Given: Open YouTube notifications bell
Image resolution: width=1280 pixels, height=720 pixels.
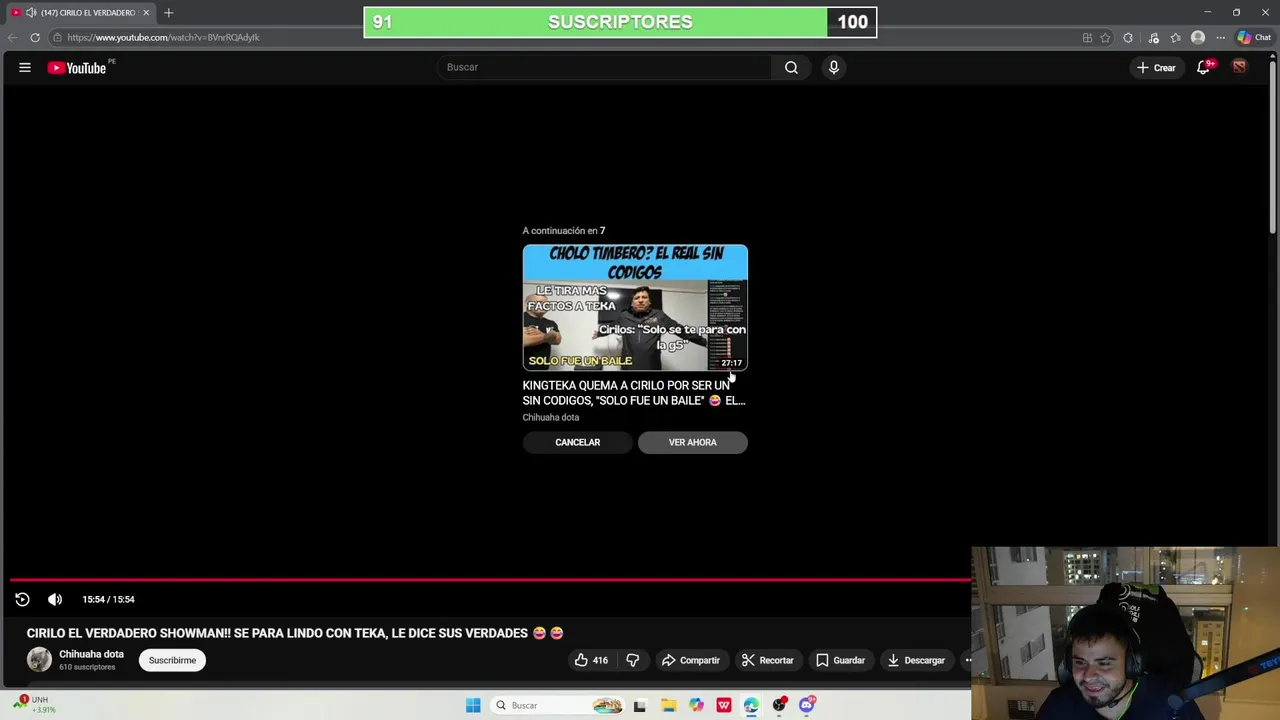Looking at the screenshot, I should pos(1204,68).
